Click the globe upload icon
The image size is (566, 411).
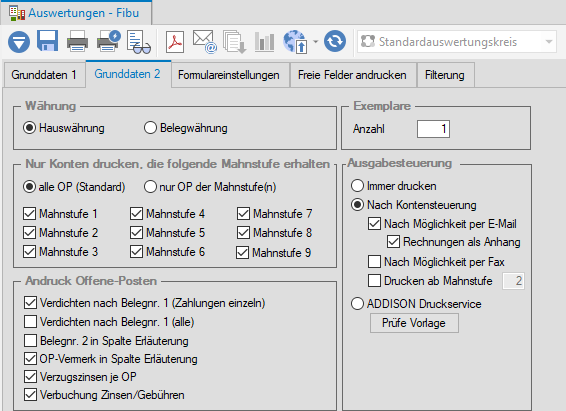296,42
